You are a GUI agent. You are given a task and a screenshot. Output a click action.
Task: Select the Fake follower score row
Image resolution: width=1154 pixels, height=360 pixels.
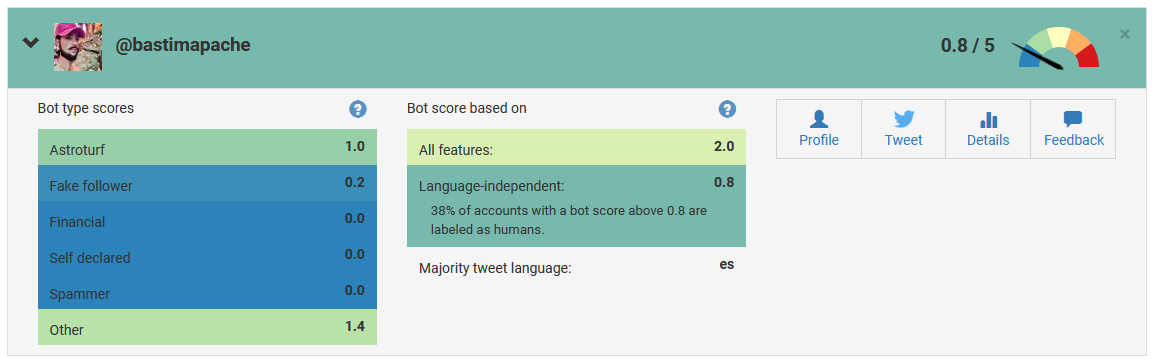(x=208, y=183)
